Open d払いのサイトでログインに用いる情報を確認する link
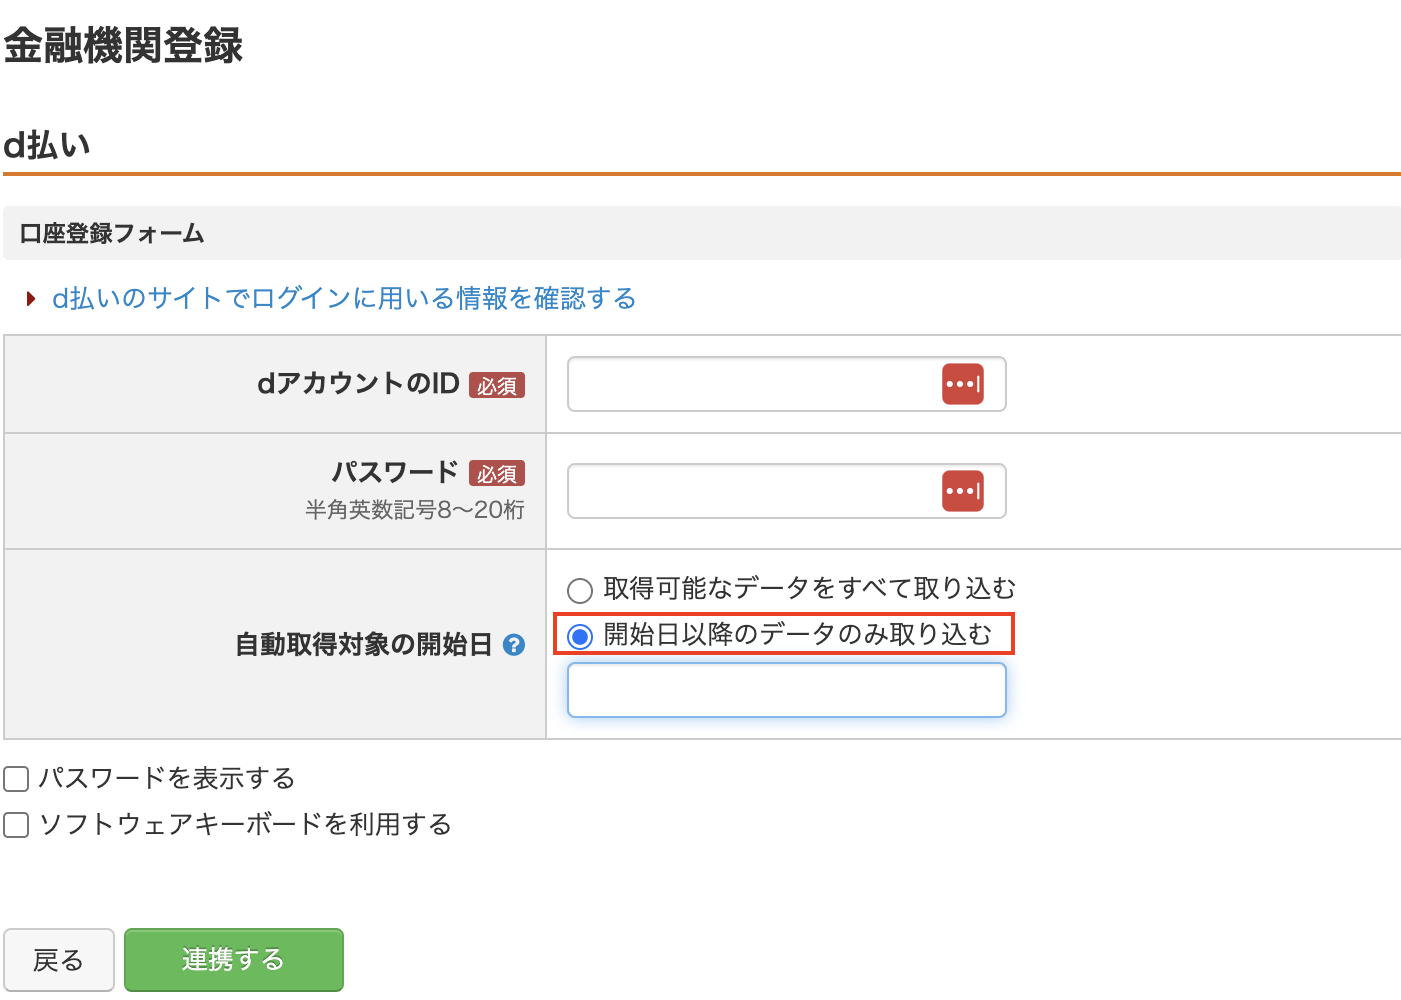 (x=344, y=298)
